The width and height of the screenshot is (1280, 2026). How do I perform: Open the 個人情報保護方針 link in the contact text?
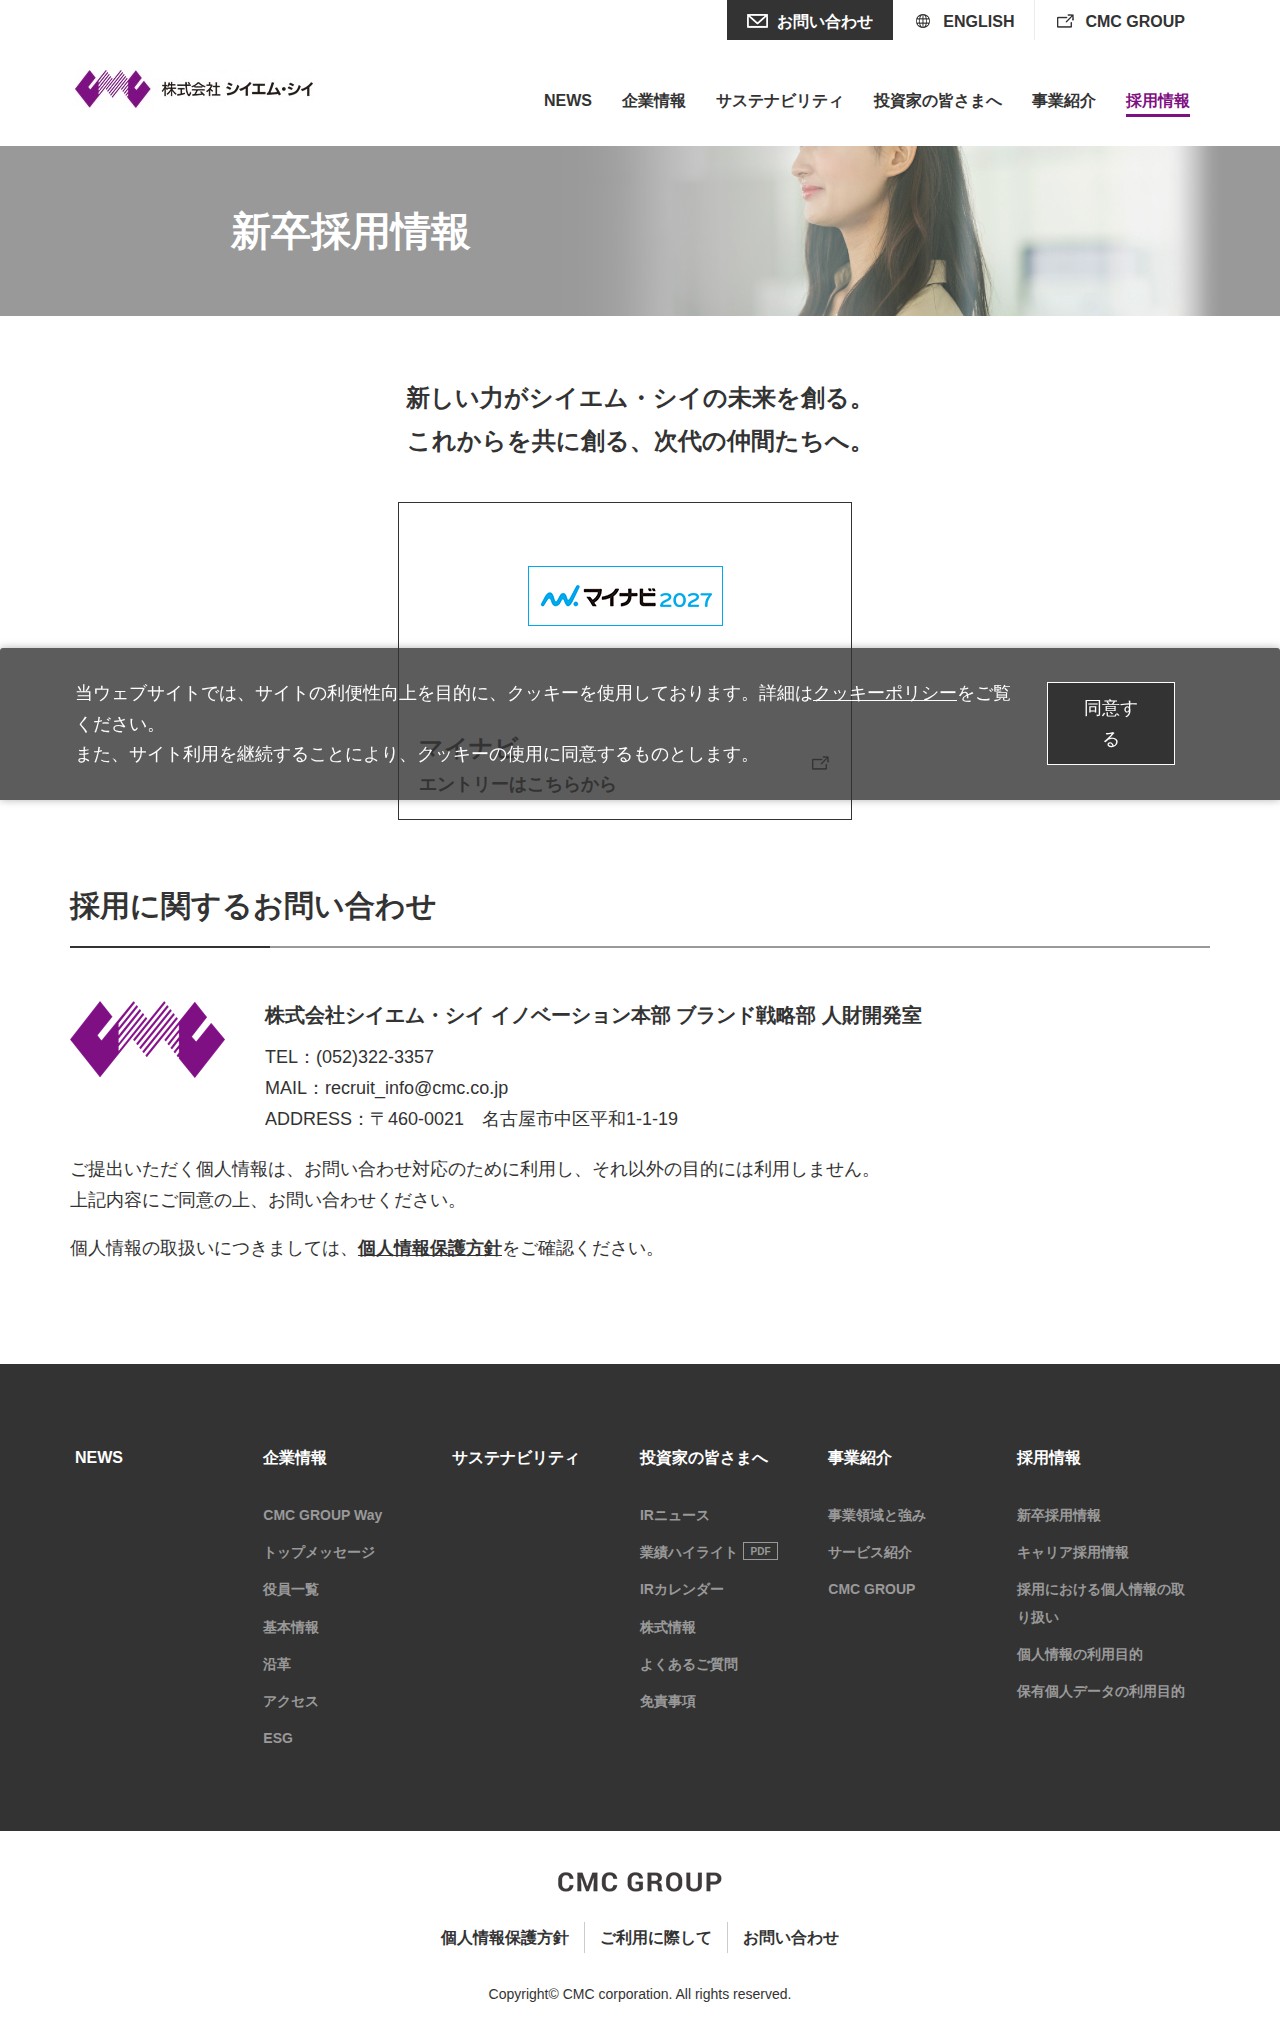429,1248
